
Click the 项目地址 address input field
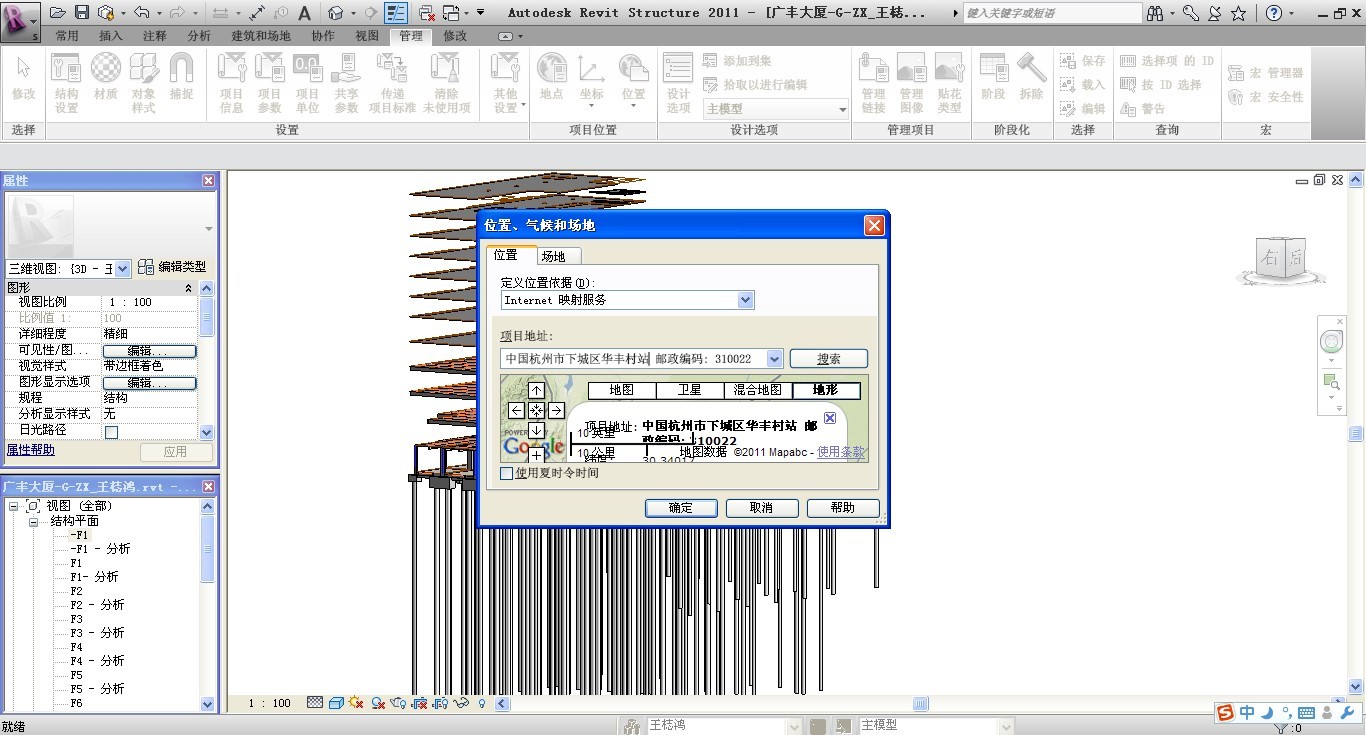pos(633,358)
